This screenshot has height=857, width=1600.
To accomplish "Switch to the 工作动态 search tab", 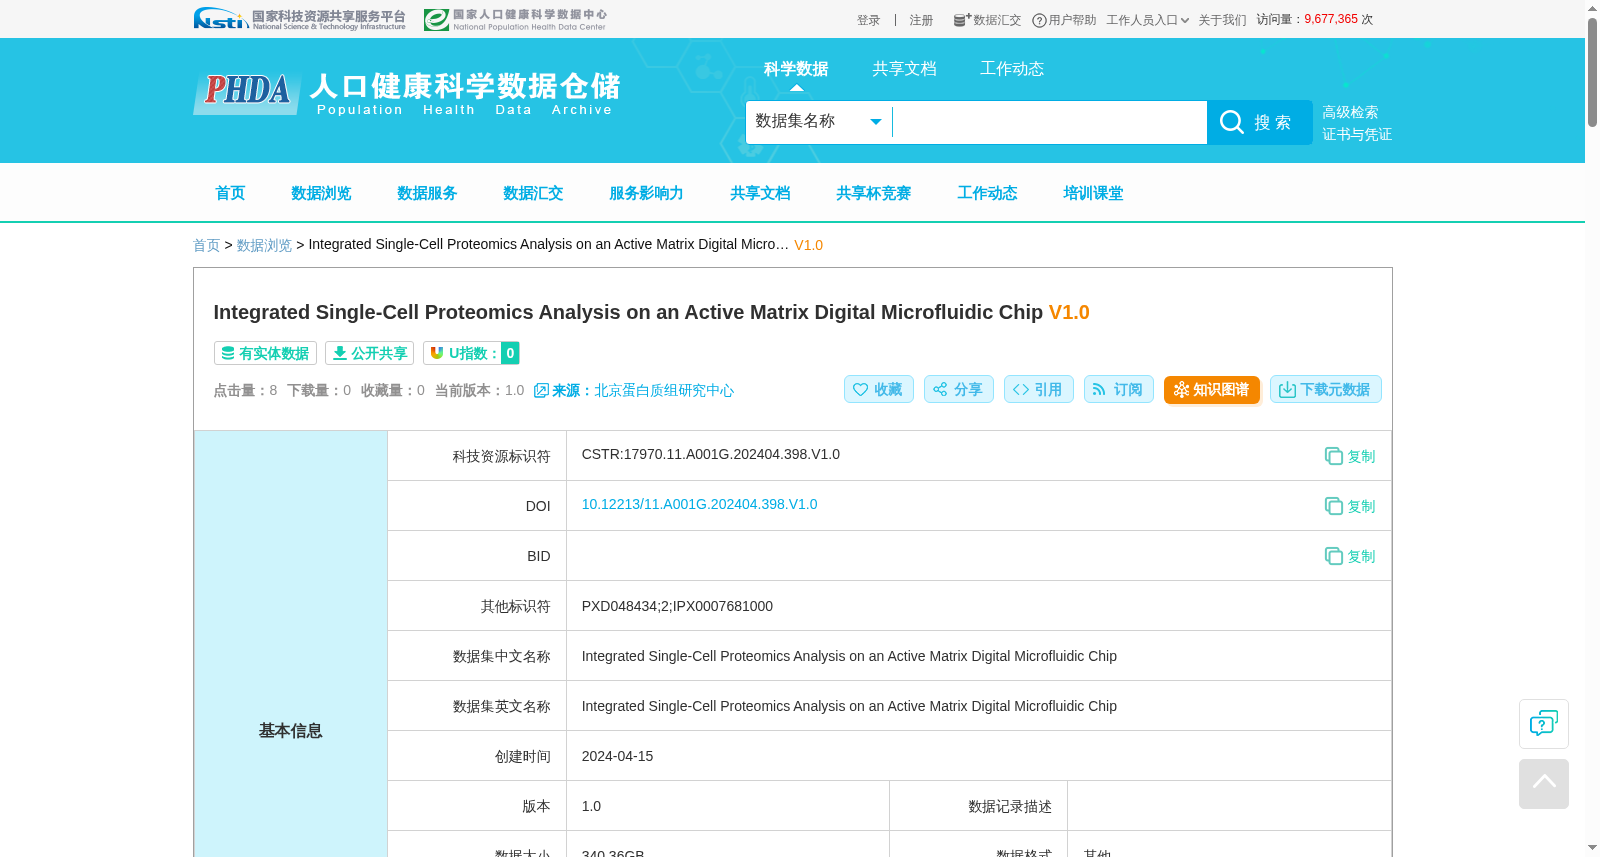I will (x=1012, y=69).
